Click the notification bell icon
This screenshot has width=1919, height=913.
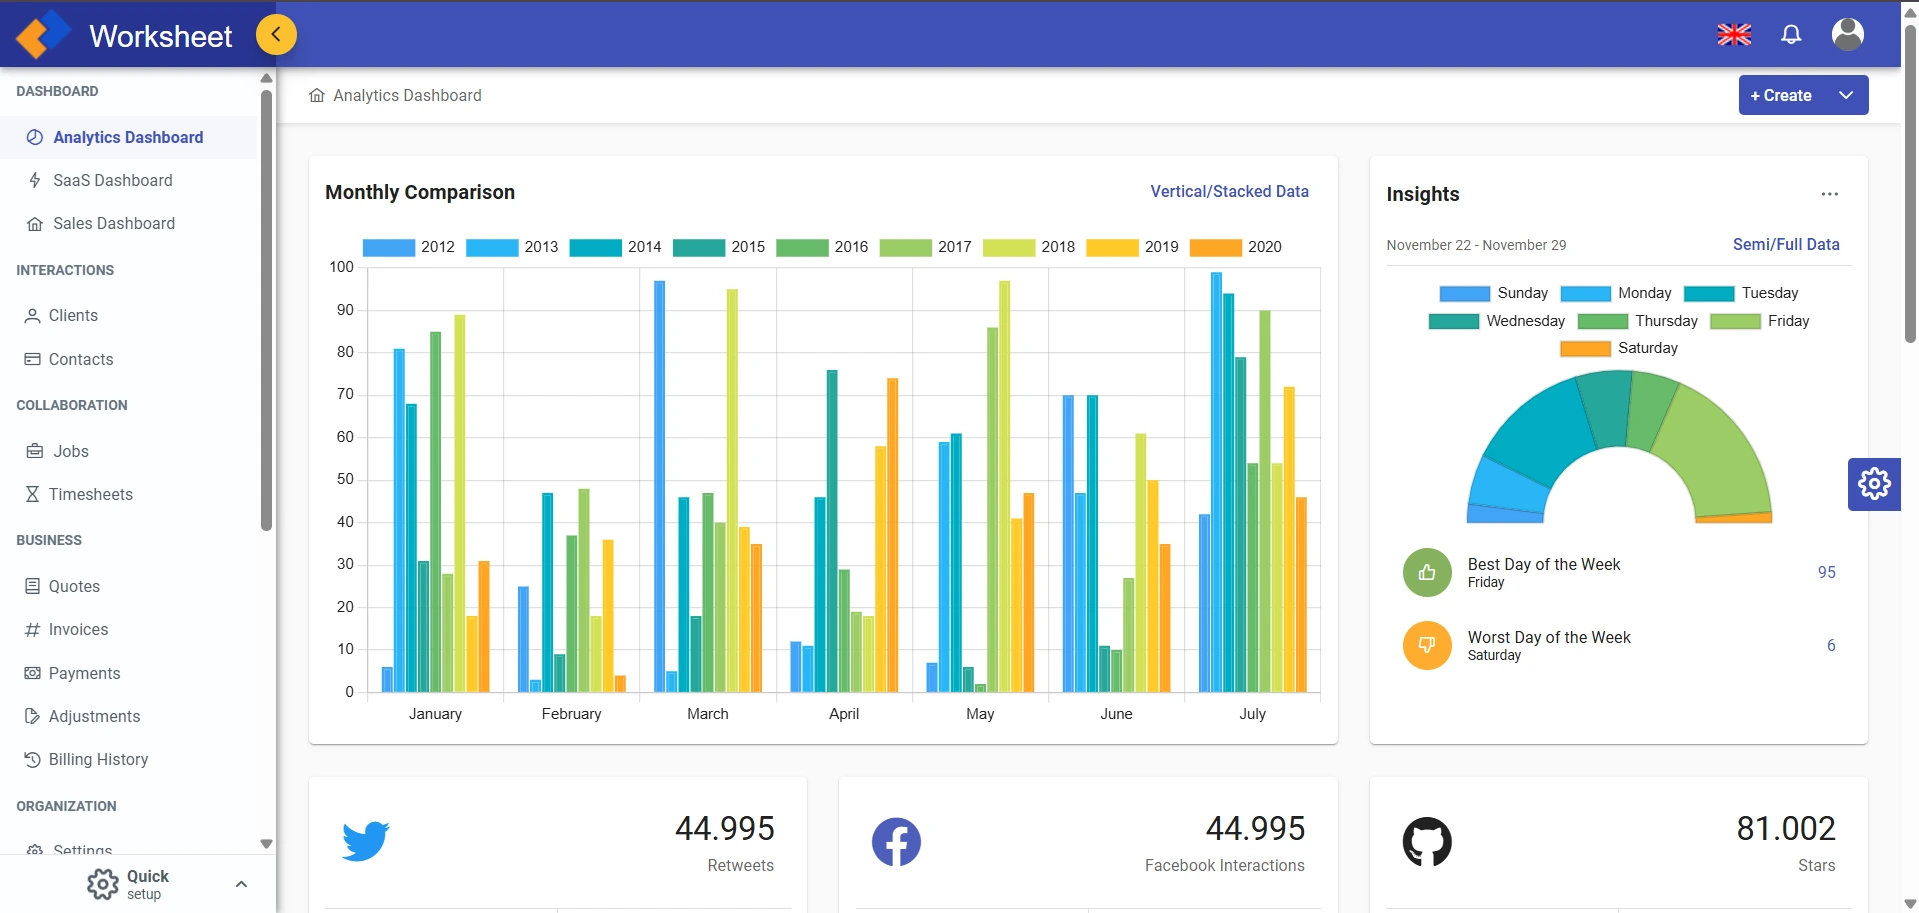(1791, 35)
